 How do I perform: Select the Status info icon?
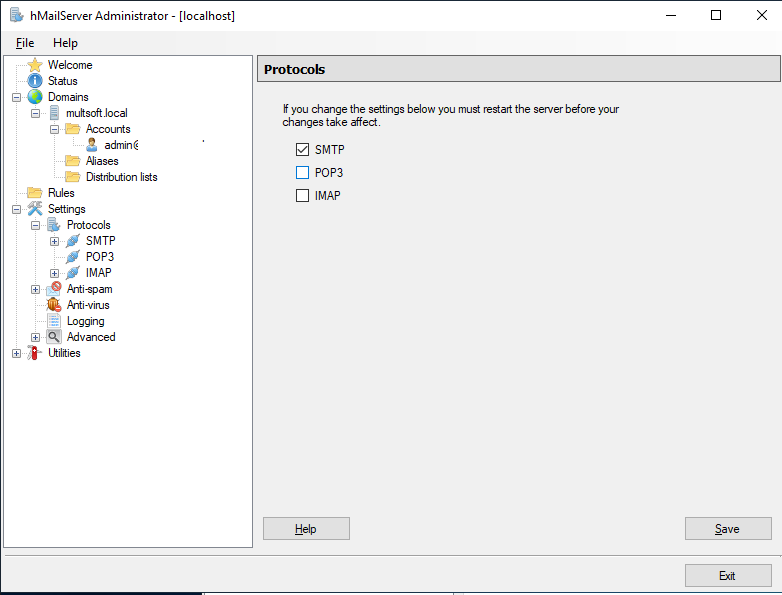(x=35, y=81)
